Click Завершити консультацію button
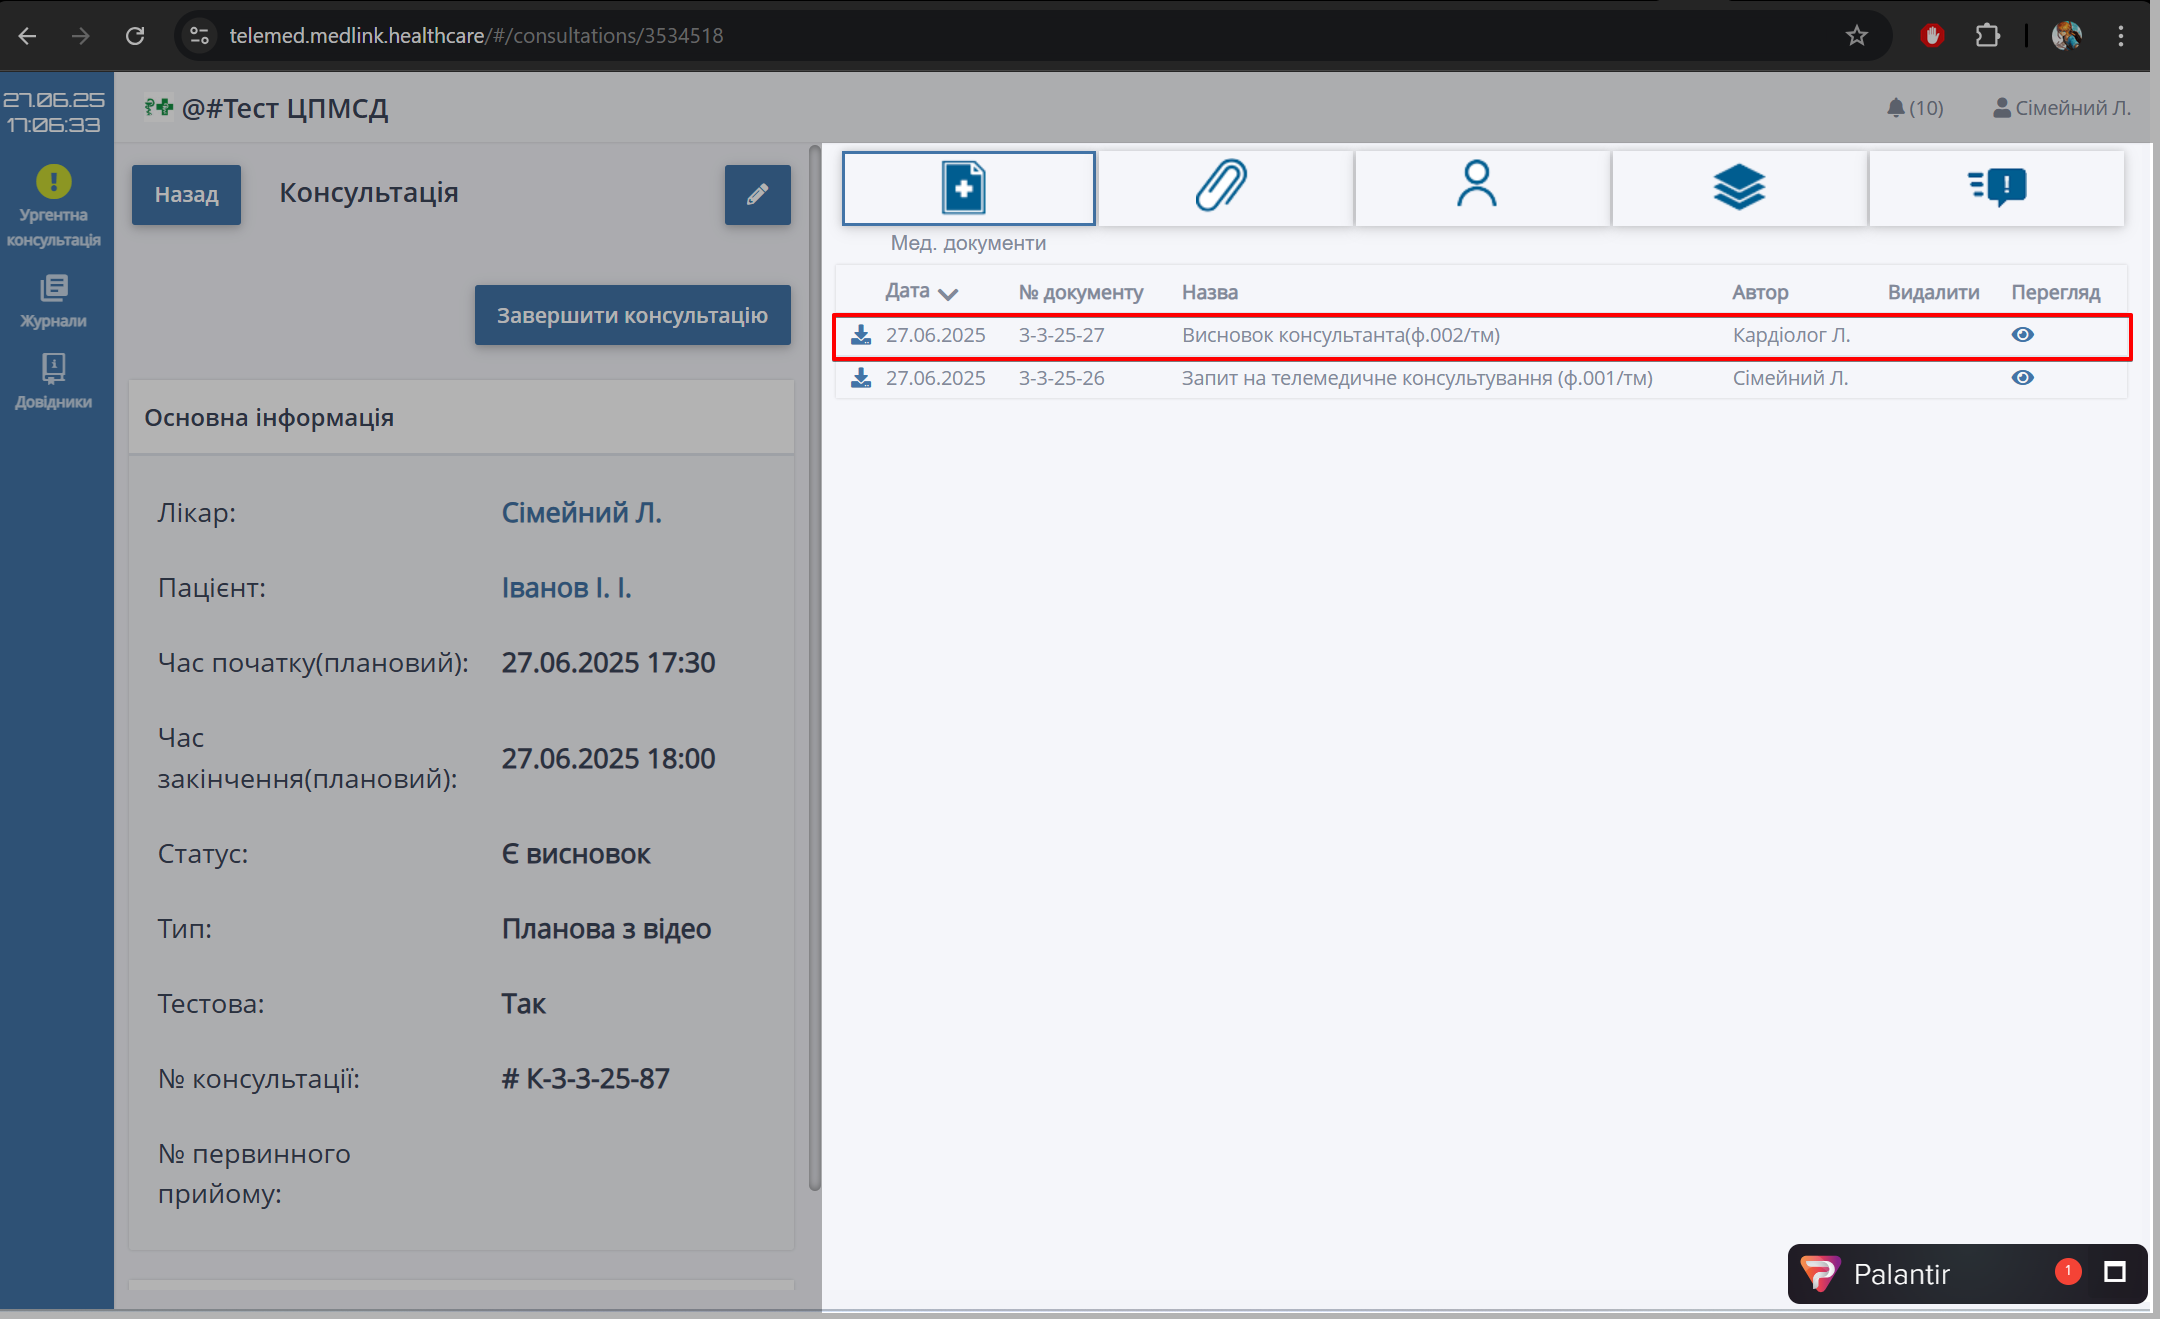The height and width of the screenshot is (1319, 2160). [x=632, y=315]
